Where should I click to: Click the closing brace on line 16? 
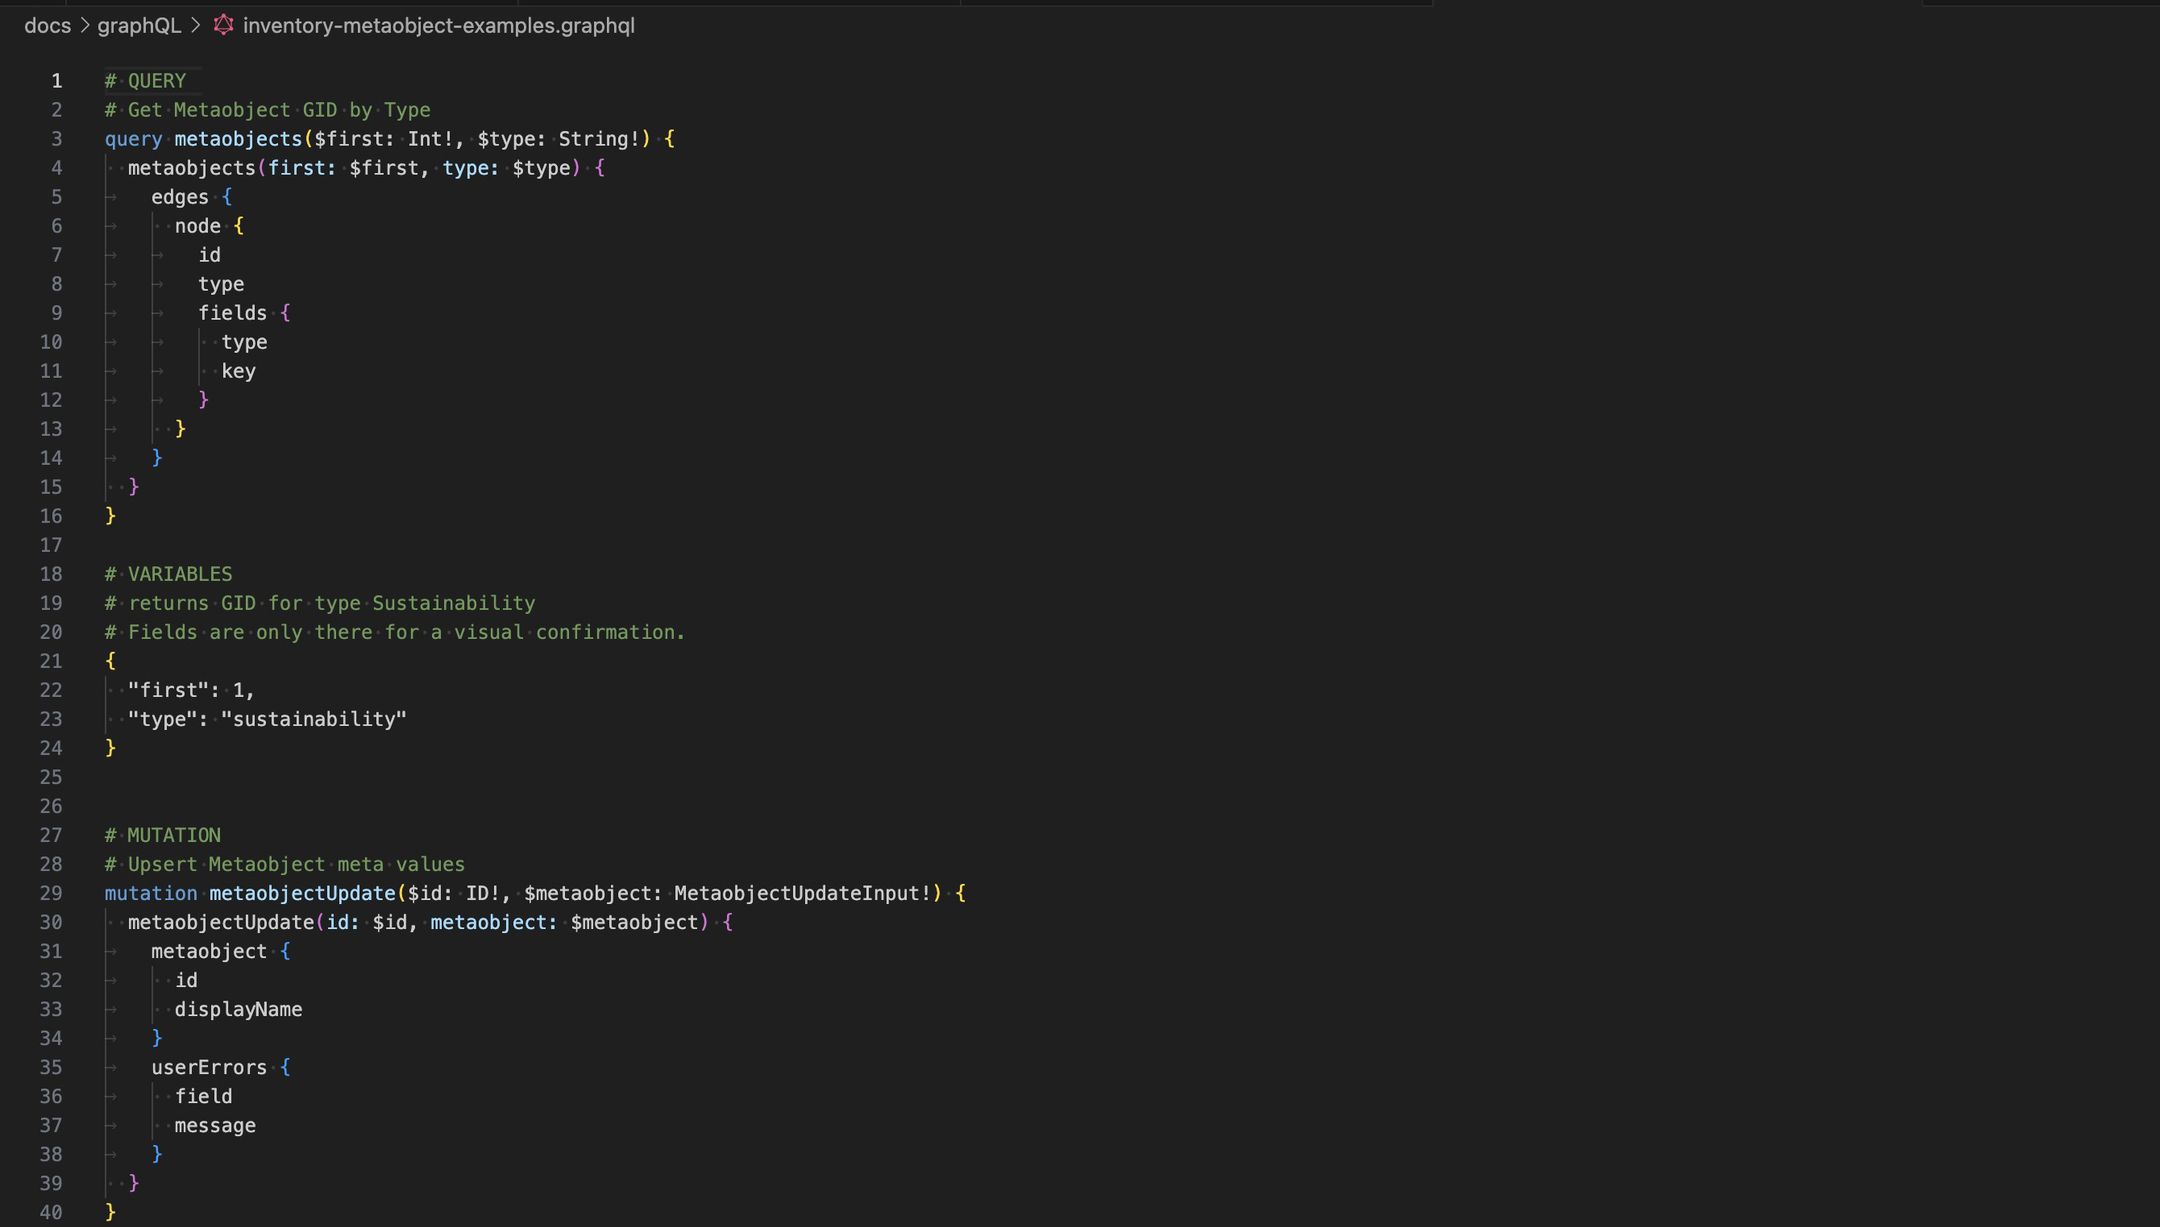tap(110, 516)
